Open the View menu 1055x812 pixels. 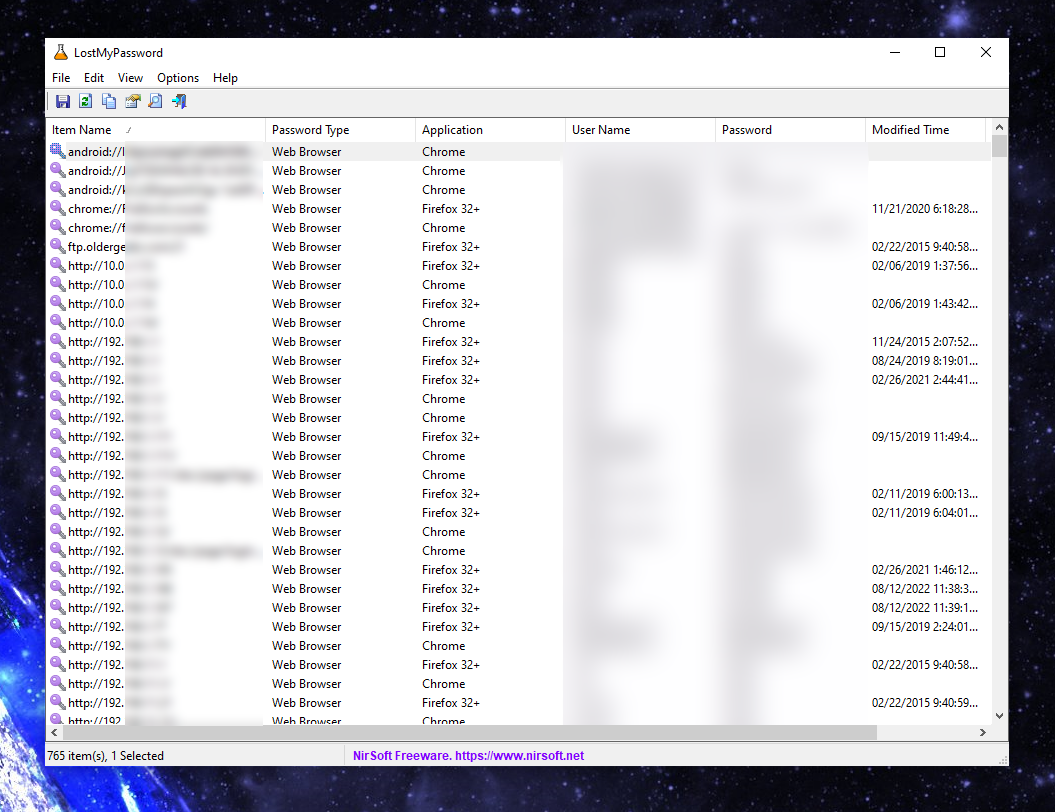click(131, 78)
